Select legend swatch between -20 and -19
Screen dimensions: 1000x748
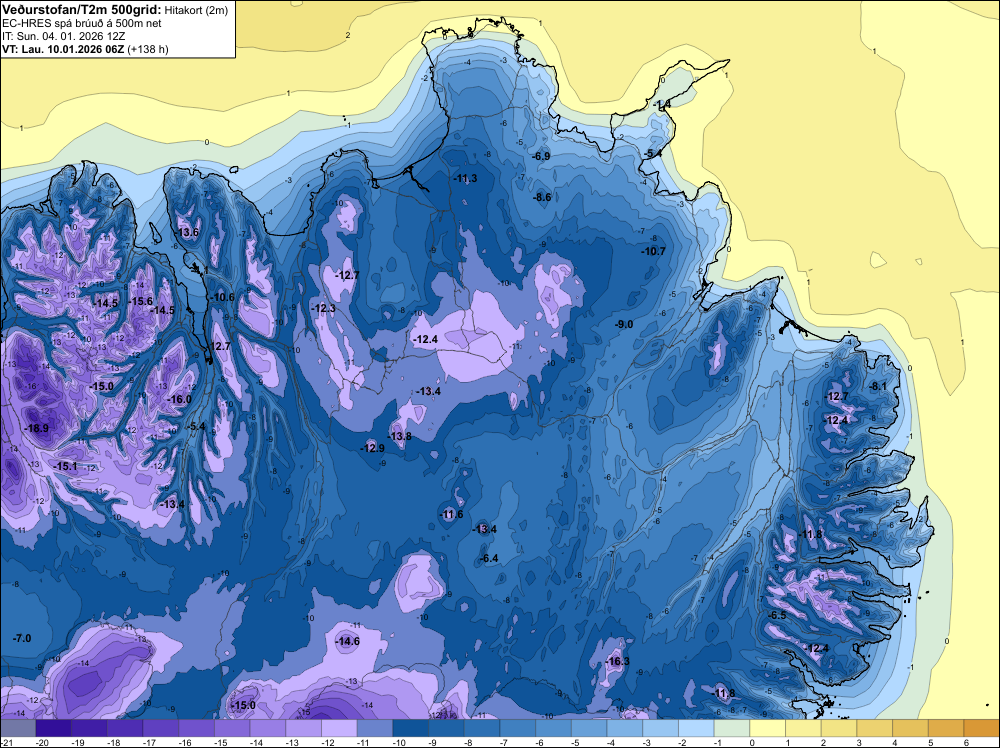pyautogui.click(x=54, y=728)
